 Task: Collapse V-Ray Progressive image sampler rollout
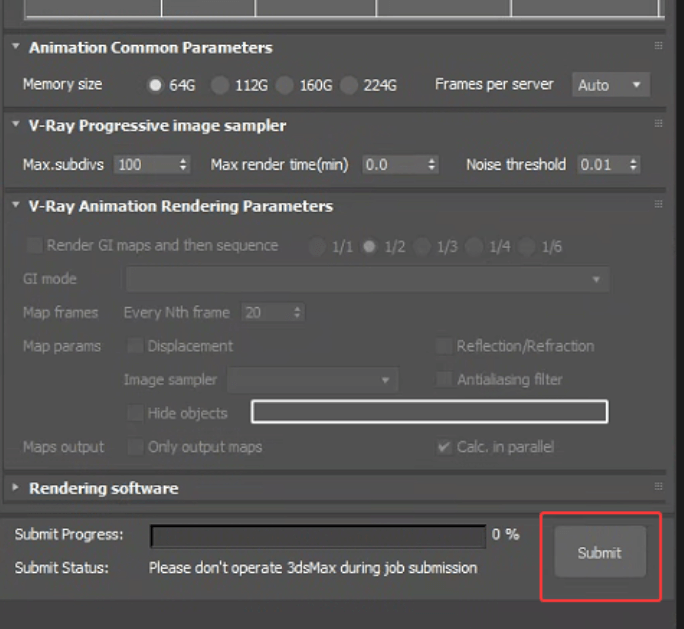[x=16, y=124]
